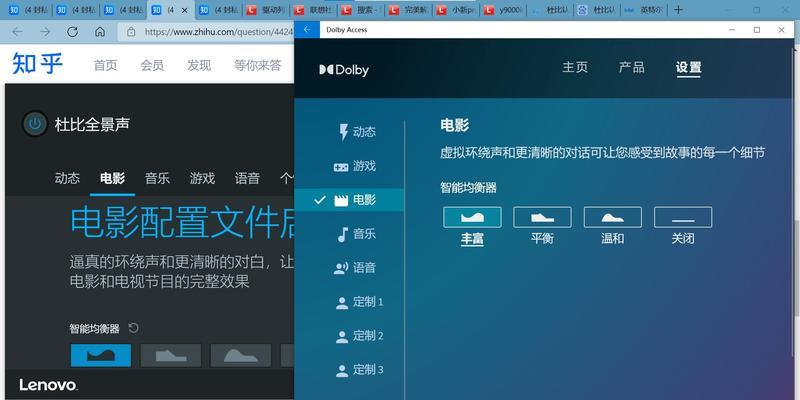The height and width of the screenshot is (400, 800).
Task: Switch to 语音 tab in Lenovo Dolby panel
Action: (247, 178)
